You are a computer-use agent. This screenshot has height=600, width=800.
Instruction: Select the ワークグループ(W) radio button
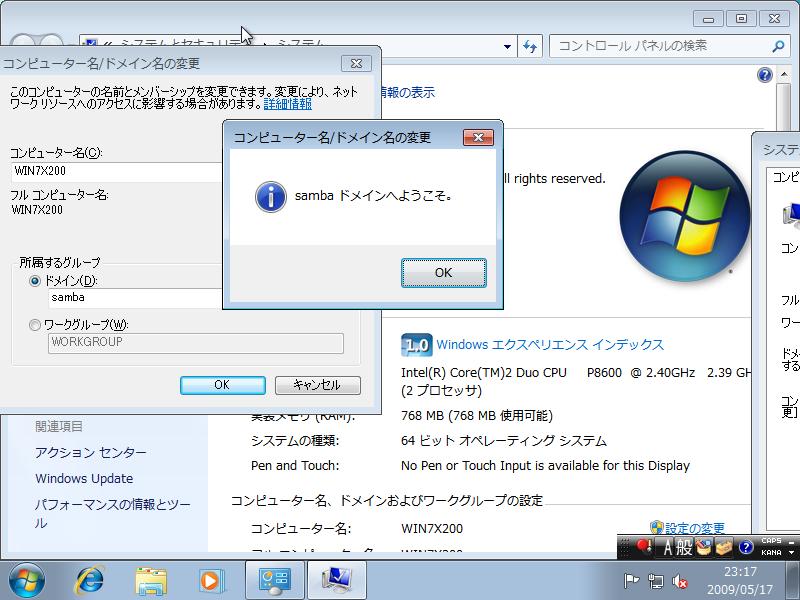pos(35,324)
